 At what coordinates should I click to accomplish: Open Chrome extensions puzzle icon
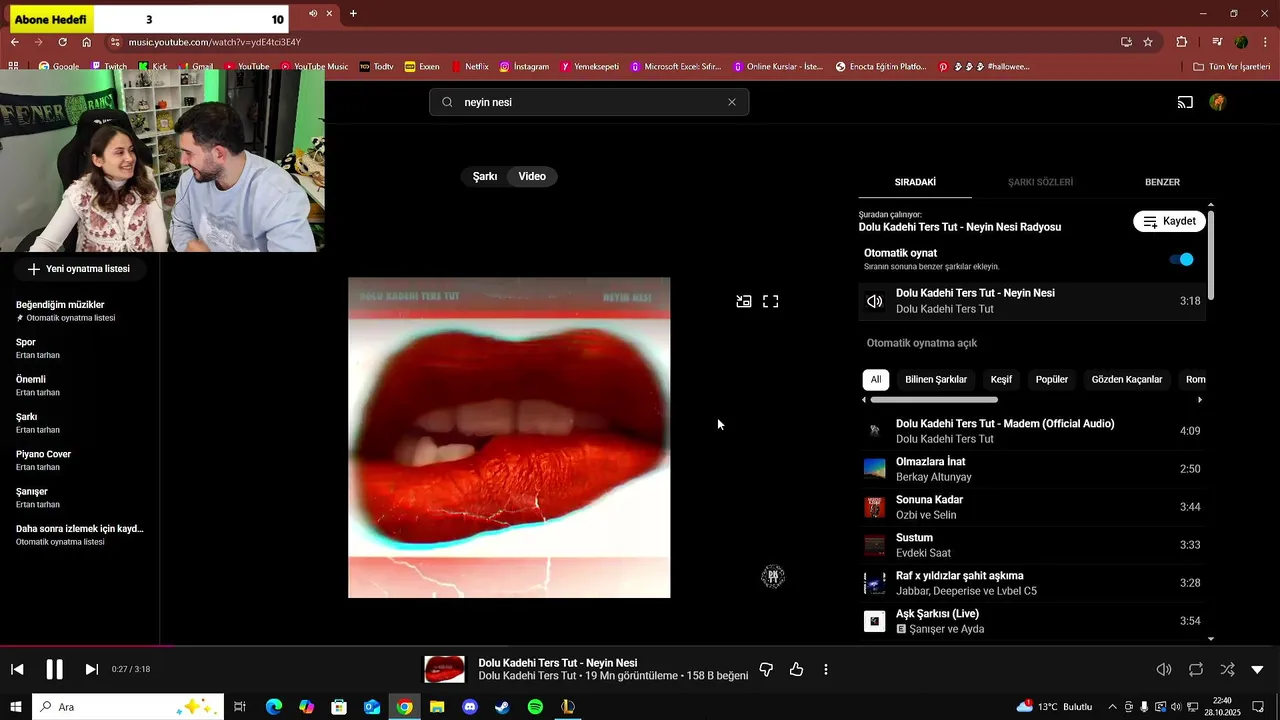point(1182,42)
